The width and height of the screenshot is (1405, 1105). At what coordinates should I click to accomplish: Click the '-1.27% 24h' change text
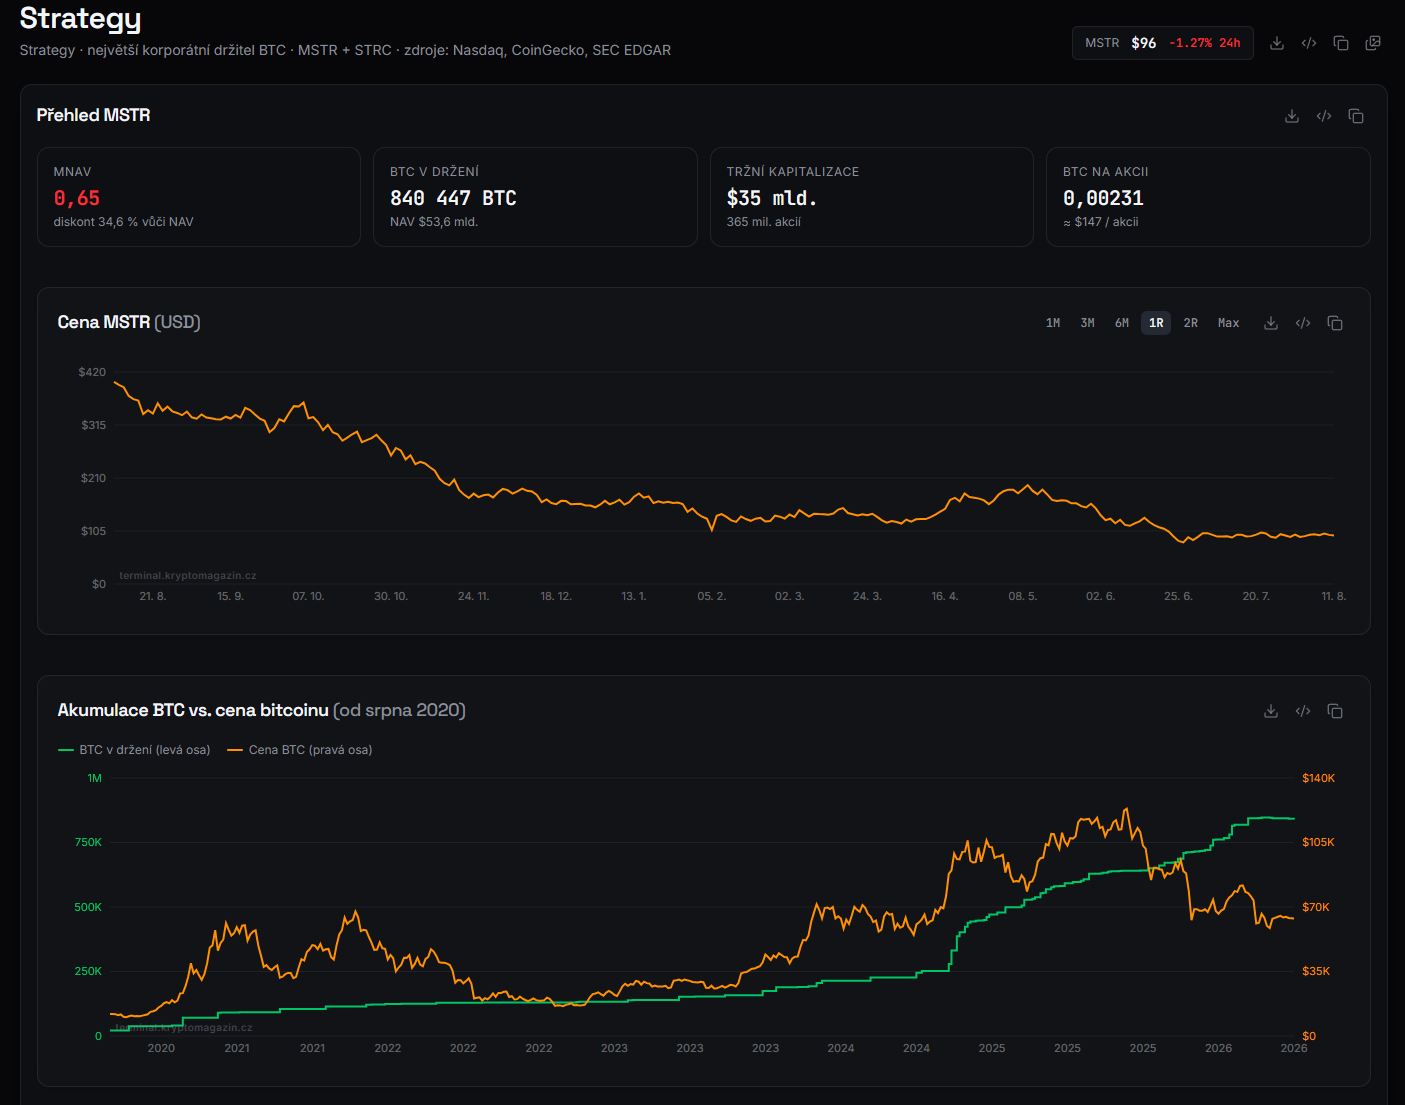[1205, 43]
